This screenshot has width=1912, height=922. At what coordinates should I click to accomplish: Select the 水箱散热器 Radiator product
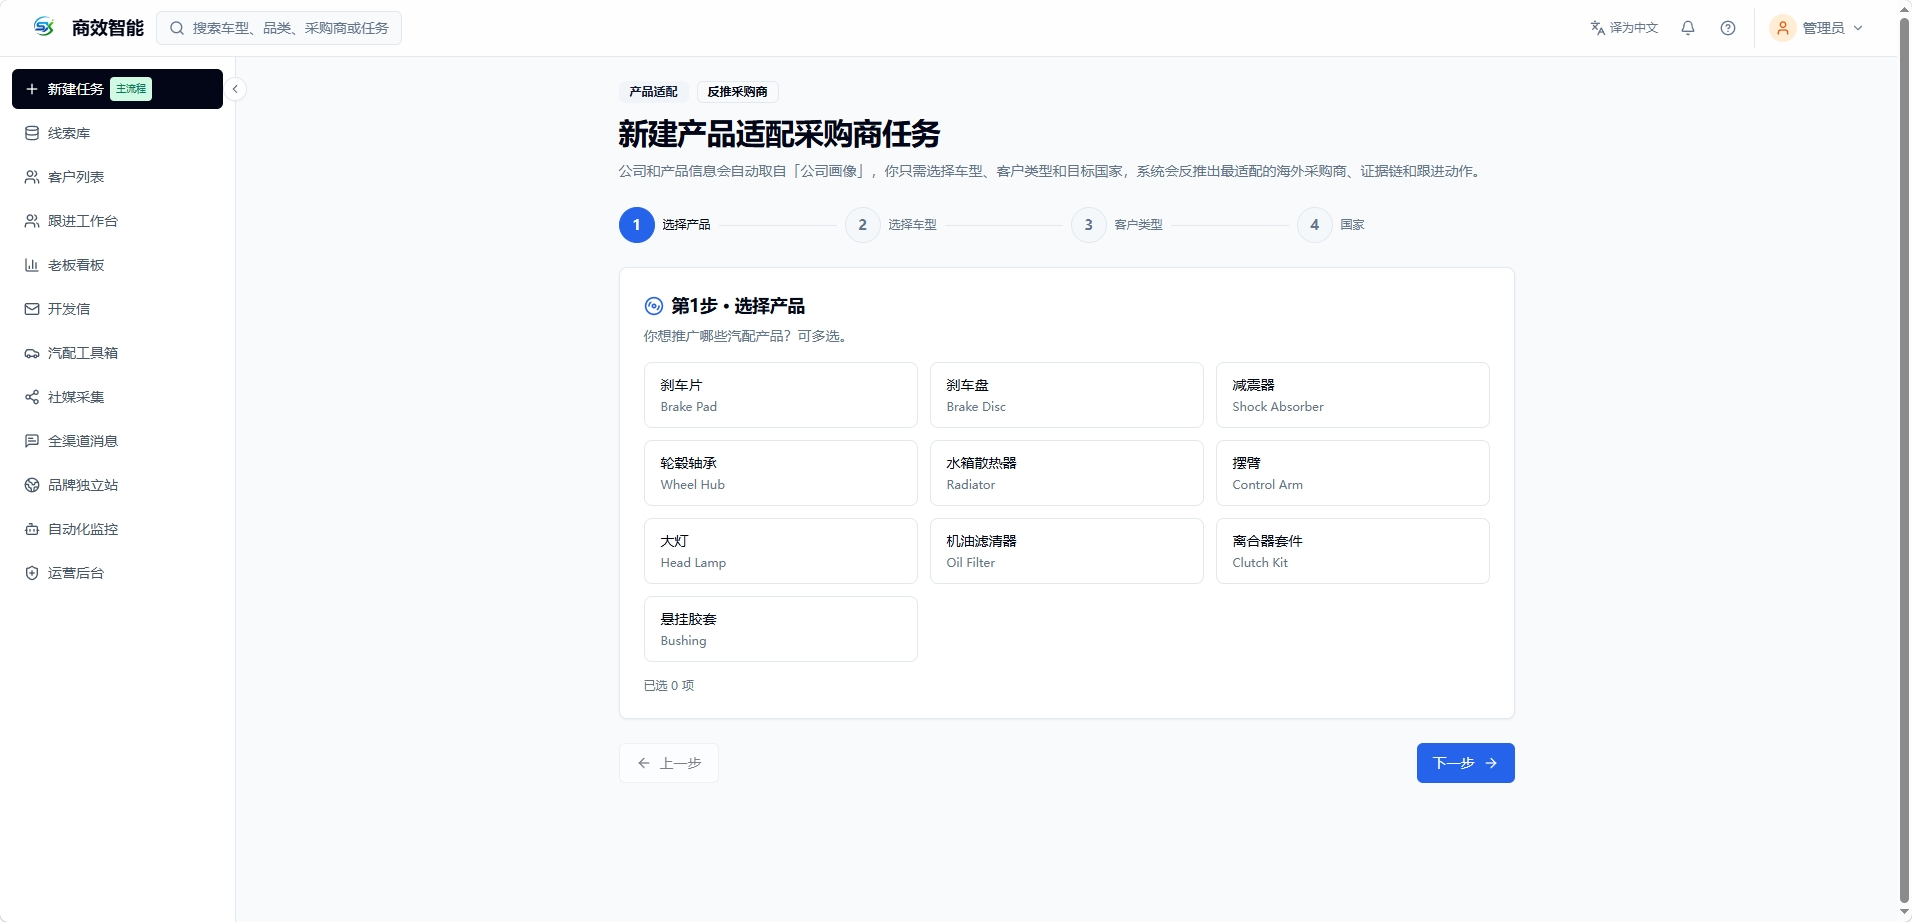pyautogui.click(x=1067, y=473)
